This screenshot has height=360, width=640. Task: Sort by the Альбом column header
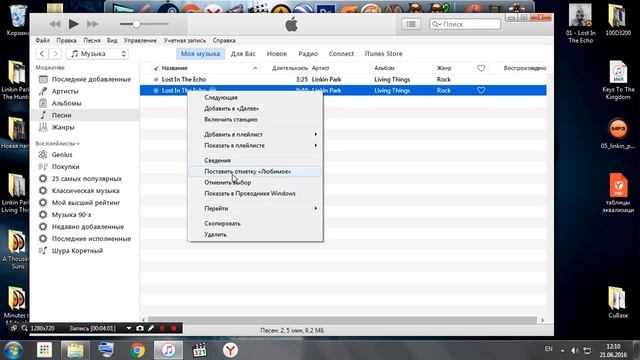(384, 68)
